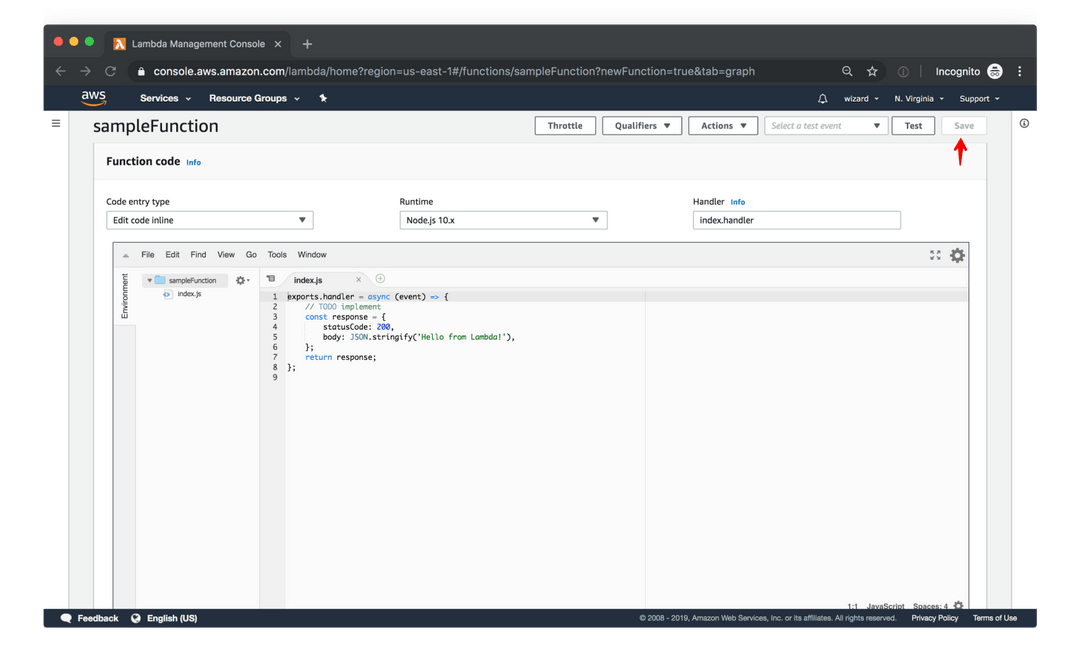This screenshot has height=670, width=1080.
Task: Click the Throttle button
Action: click(x=565, y=125)
